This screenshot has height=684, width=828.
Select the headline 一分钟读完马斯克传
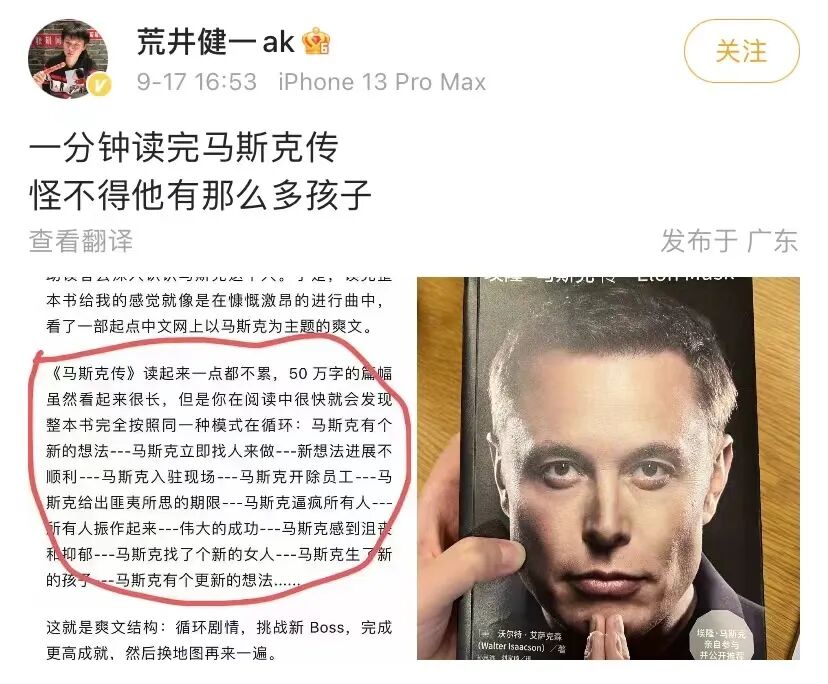[x=184, y=147]
